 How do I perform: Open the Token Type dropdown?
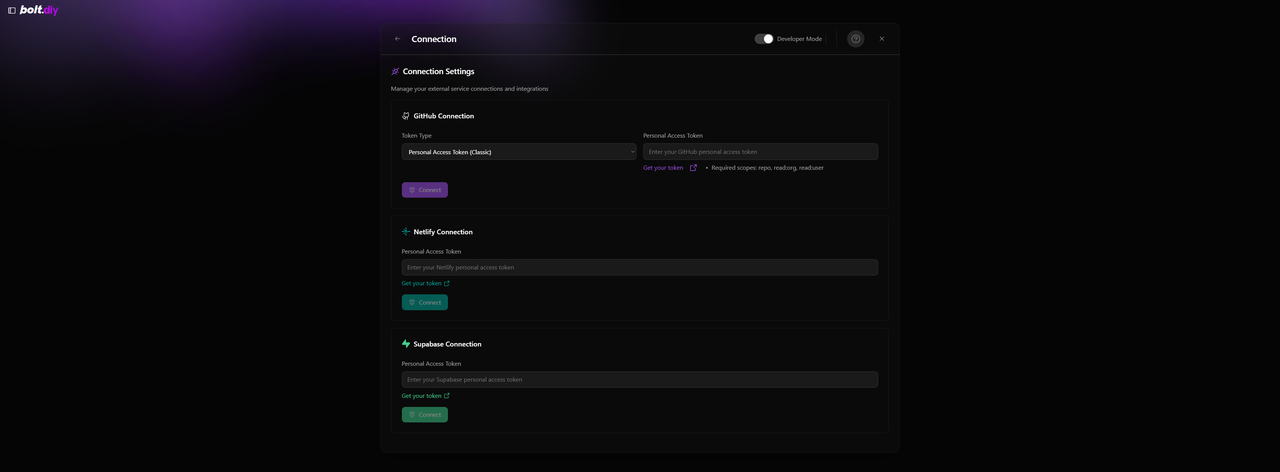pos(519,152)
